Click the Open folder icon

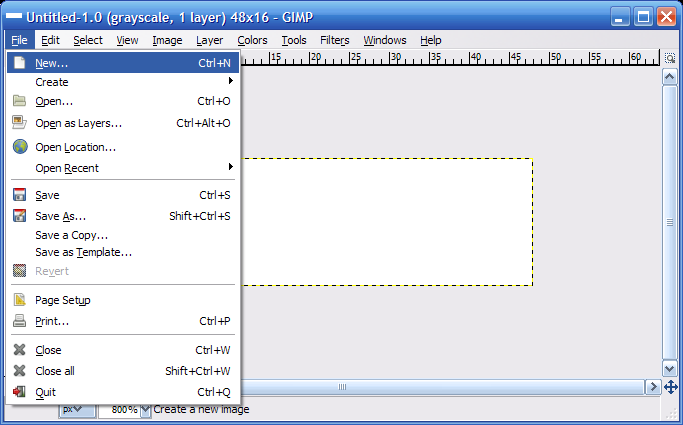coord(19,101)
